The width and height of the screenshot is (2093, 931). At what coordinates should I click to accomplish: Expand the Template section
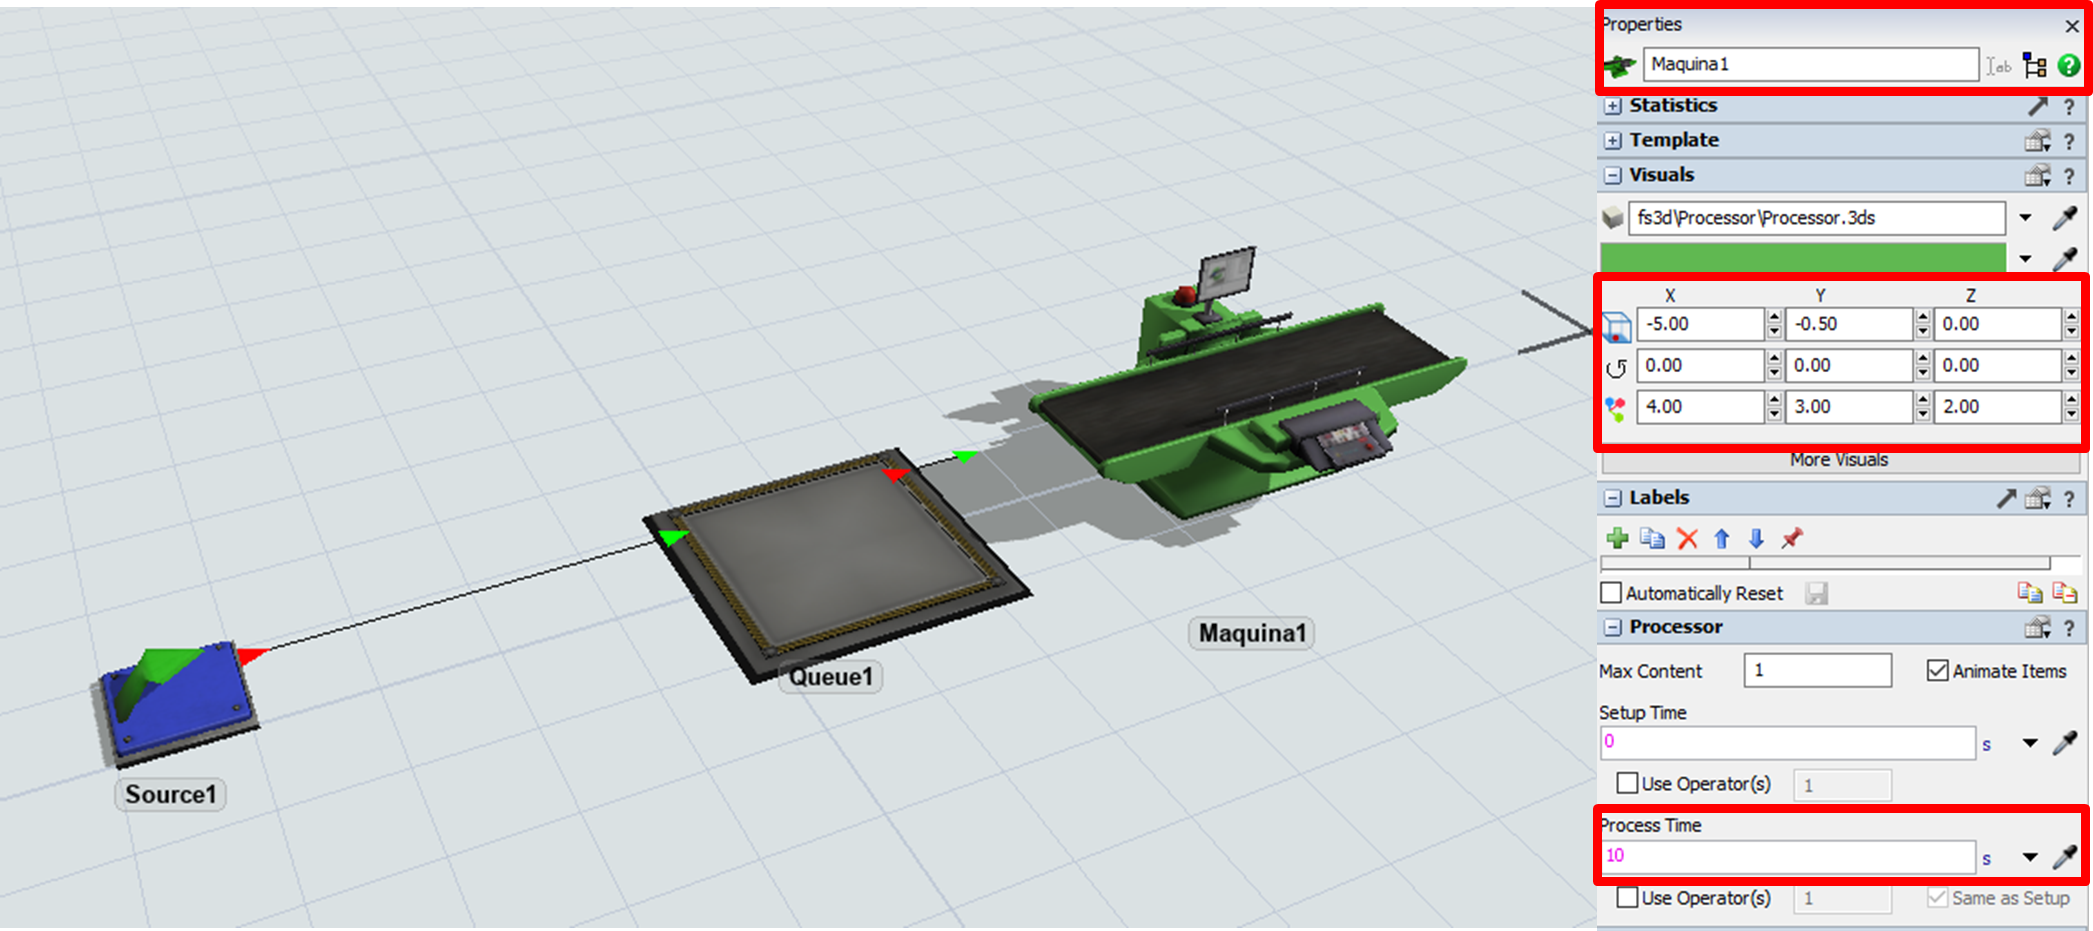click(1613, 141)
